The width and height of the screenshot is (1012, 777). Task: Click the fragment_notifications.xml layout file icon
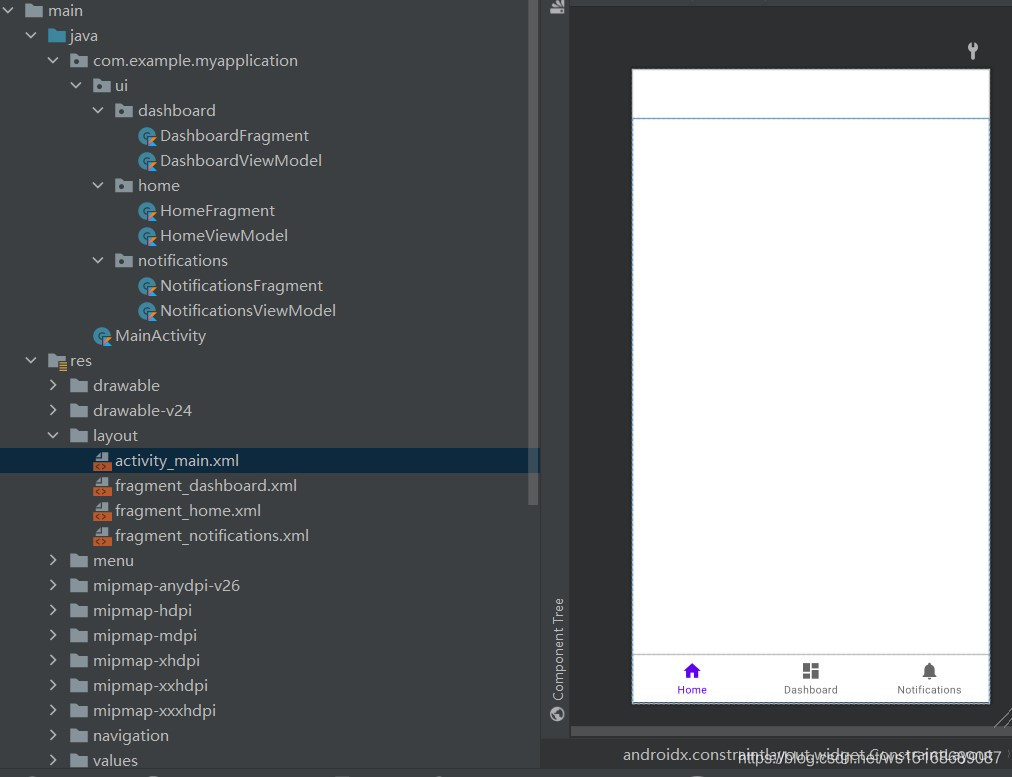(x=102, y=536)
